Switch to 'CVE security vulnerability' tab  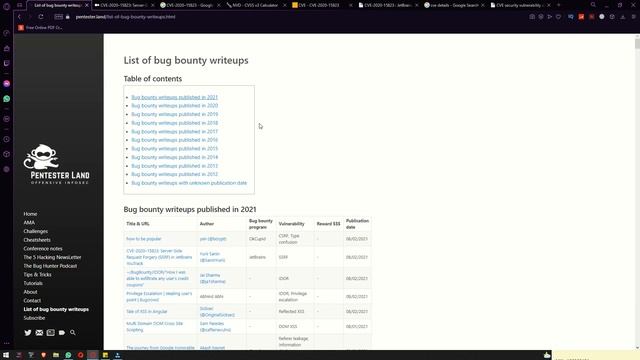(519, 5)
